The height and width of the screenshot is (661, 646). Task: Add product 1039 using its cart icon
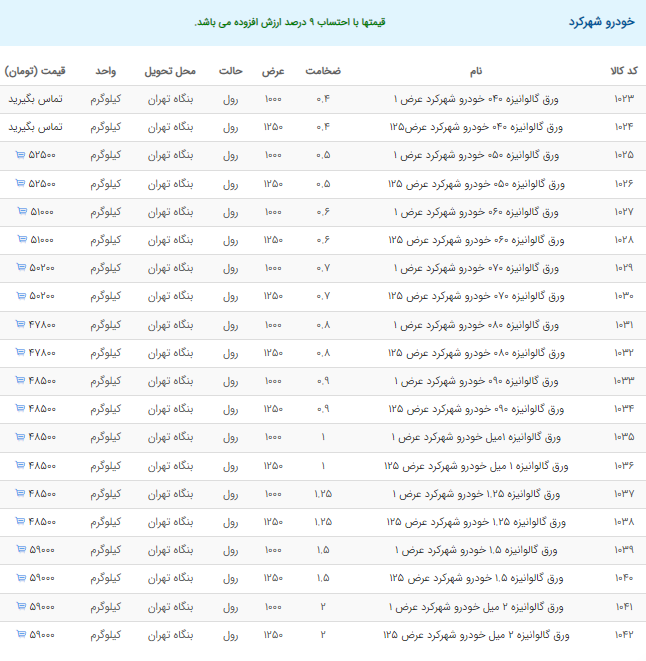[x=21, y=550]
